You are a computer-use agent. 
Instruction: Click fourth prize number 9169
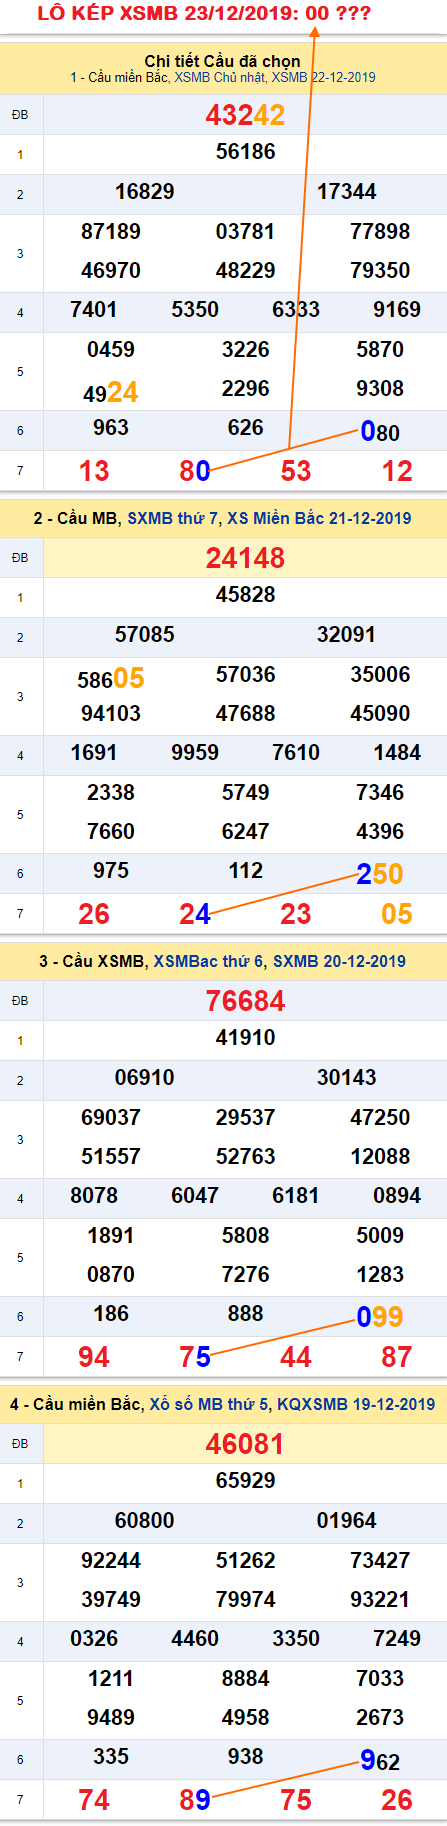coord(397,310)
